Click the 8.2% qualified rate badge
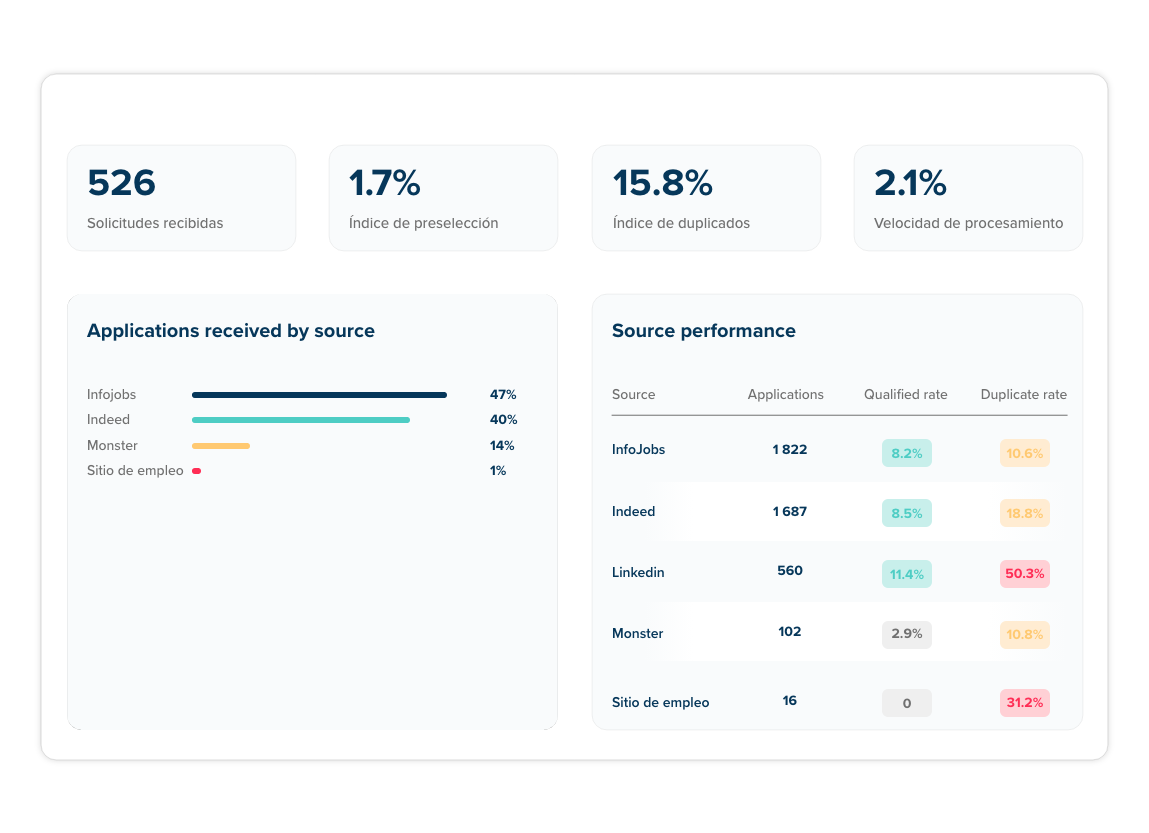This screenshot has width=1149, height=833. 906,453
